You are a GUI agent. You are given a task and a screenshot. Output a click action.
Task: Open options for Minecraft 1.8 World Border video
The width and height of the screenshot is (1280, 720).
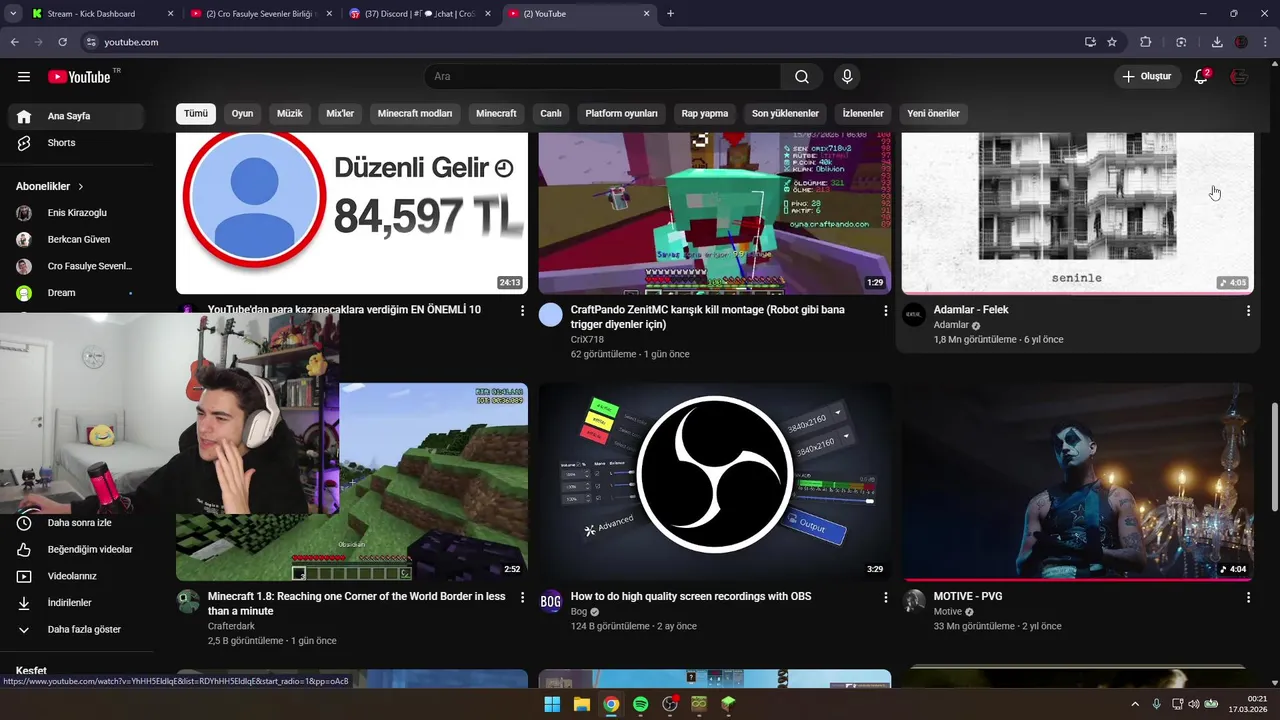click(522, 597)
